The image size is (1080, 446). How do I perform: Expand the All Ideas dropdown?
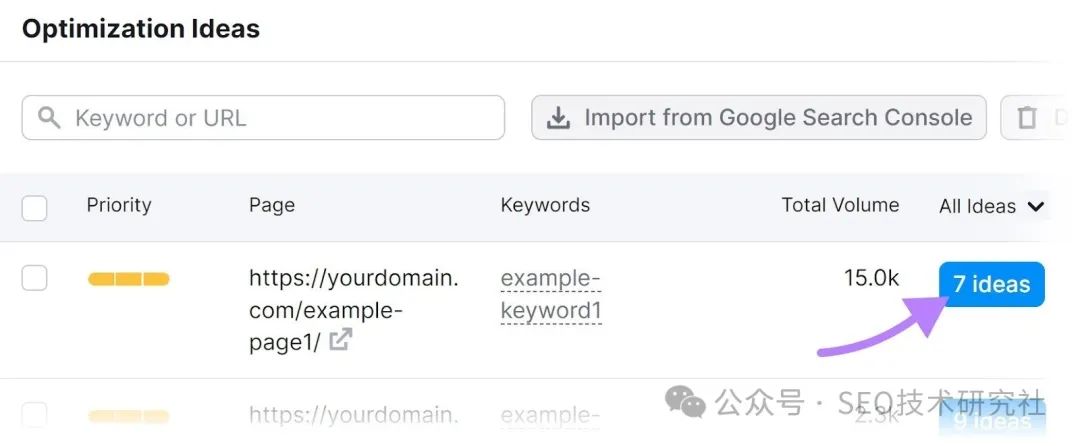(x=978, y=206)
